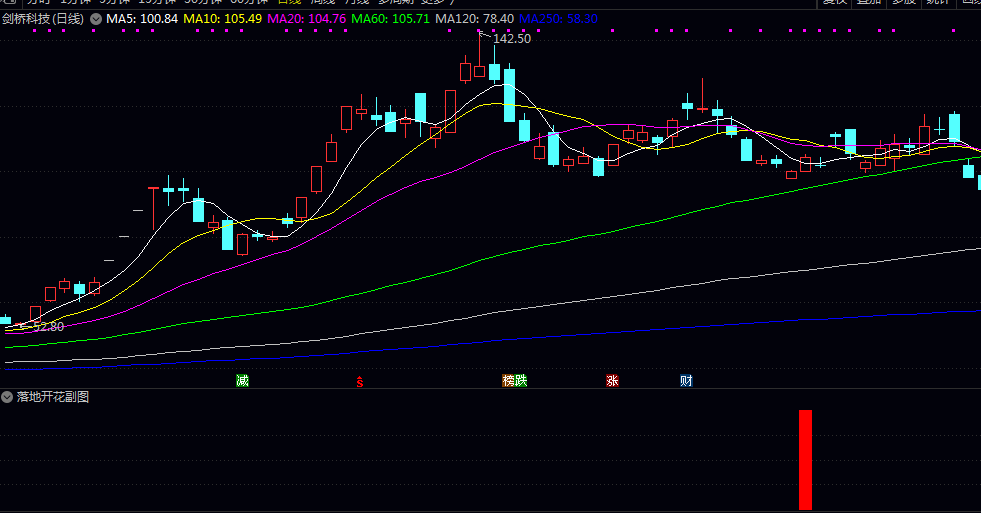Open the red 涨 event marker
Image resolution: width=981 pixels, height=513 pixels.
[x=612, y=380]
